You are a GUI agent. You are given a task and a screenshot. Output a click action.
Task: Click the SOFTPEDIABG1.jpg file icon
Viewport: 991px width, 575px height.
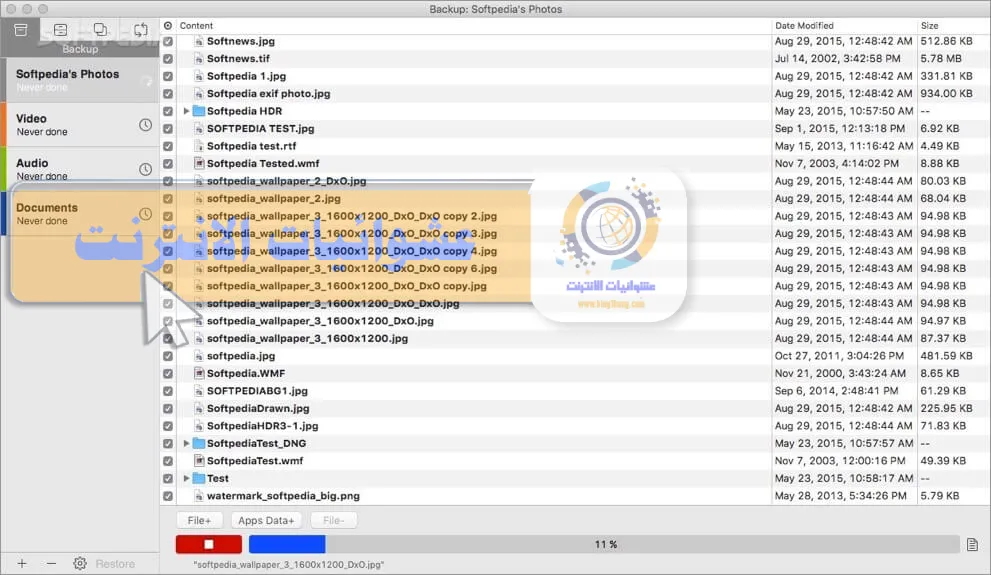pyautogui.click(x=198, y=391)
